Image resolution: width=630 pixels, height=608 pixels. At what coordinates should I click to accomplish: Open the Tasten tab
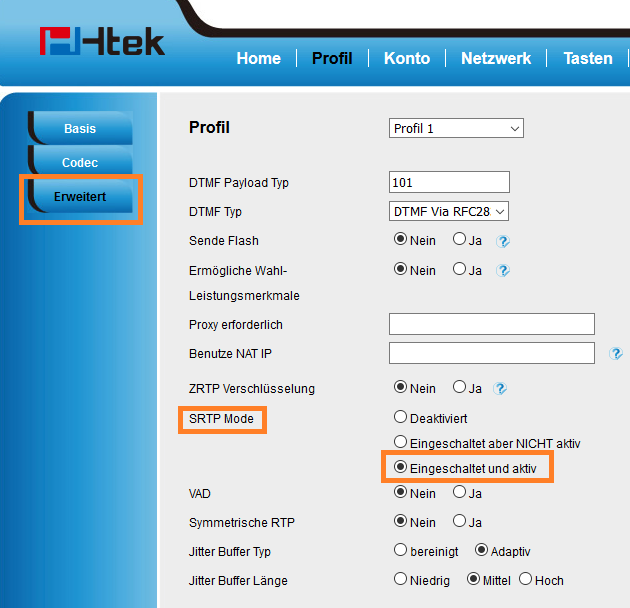[588, 58]
